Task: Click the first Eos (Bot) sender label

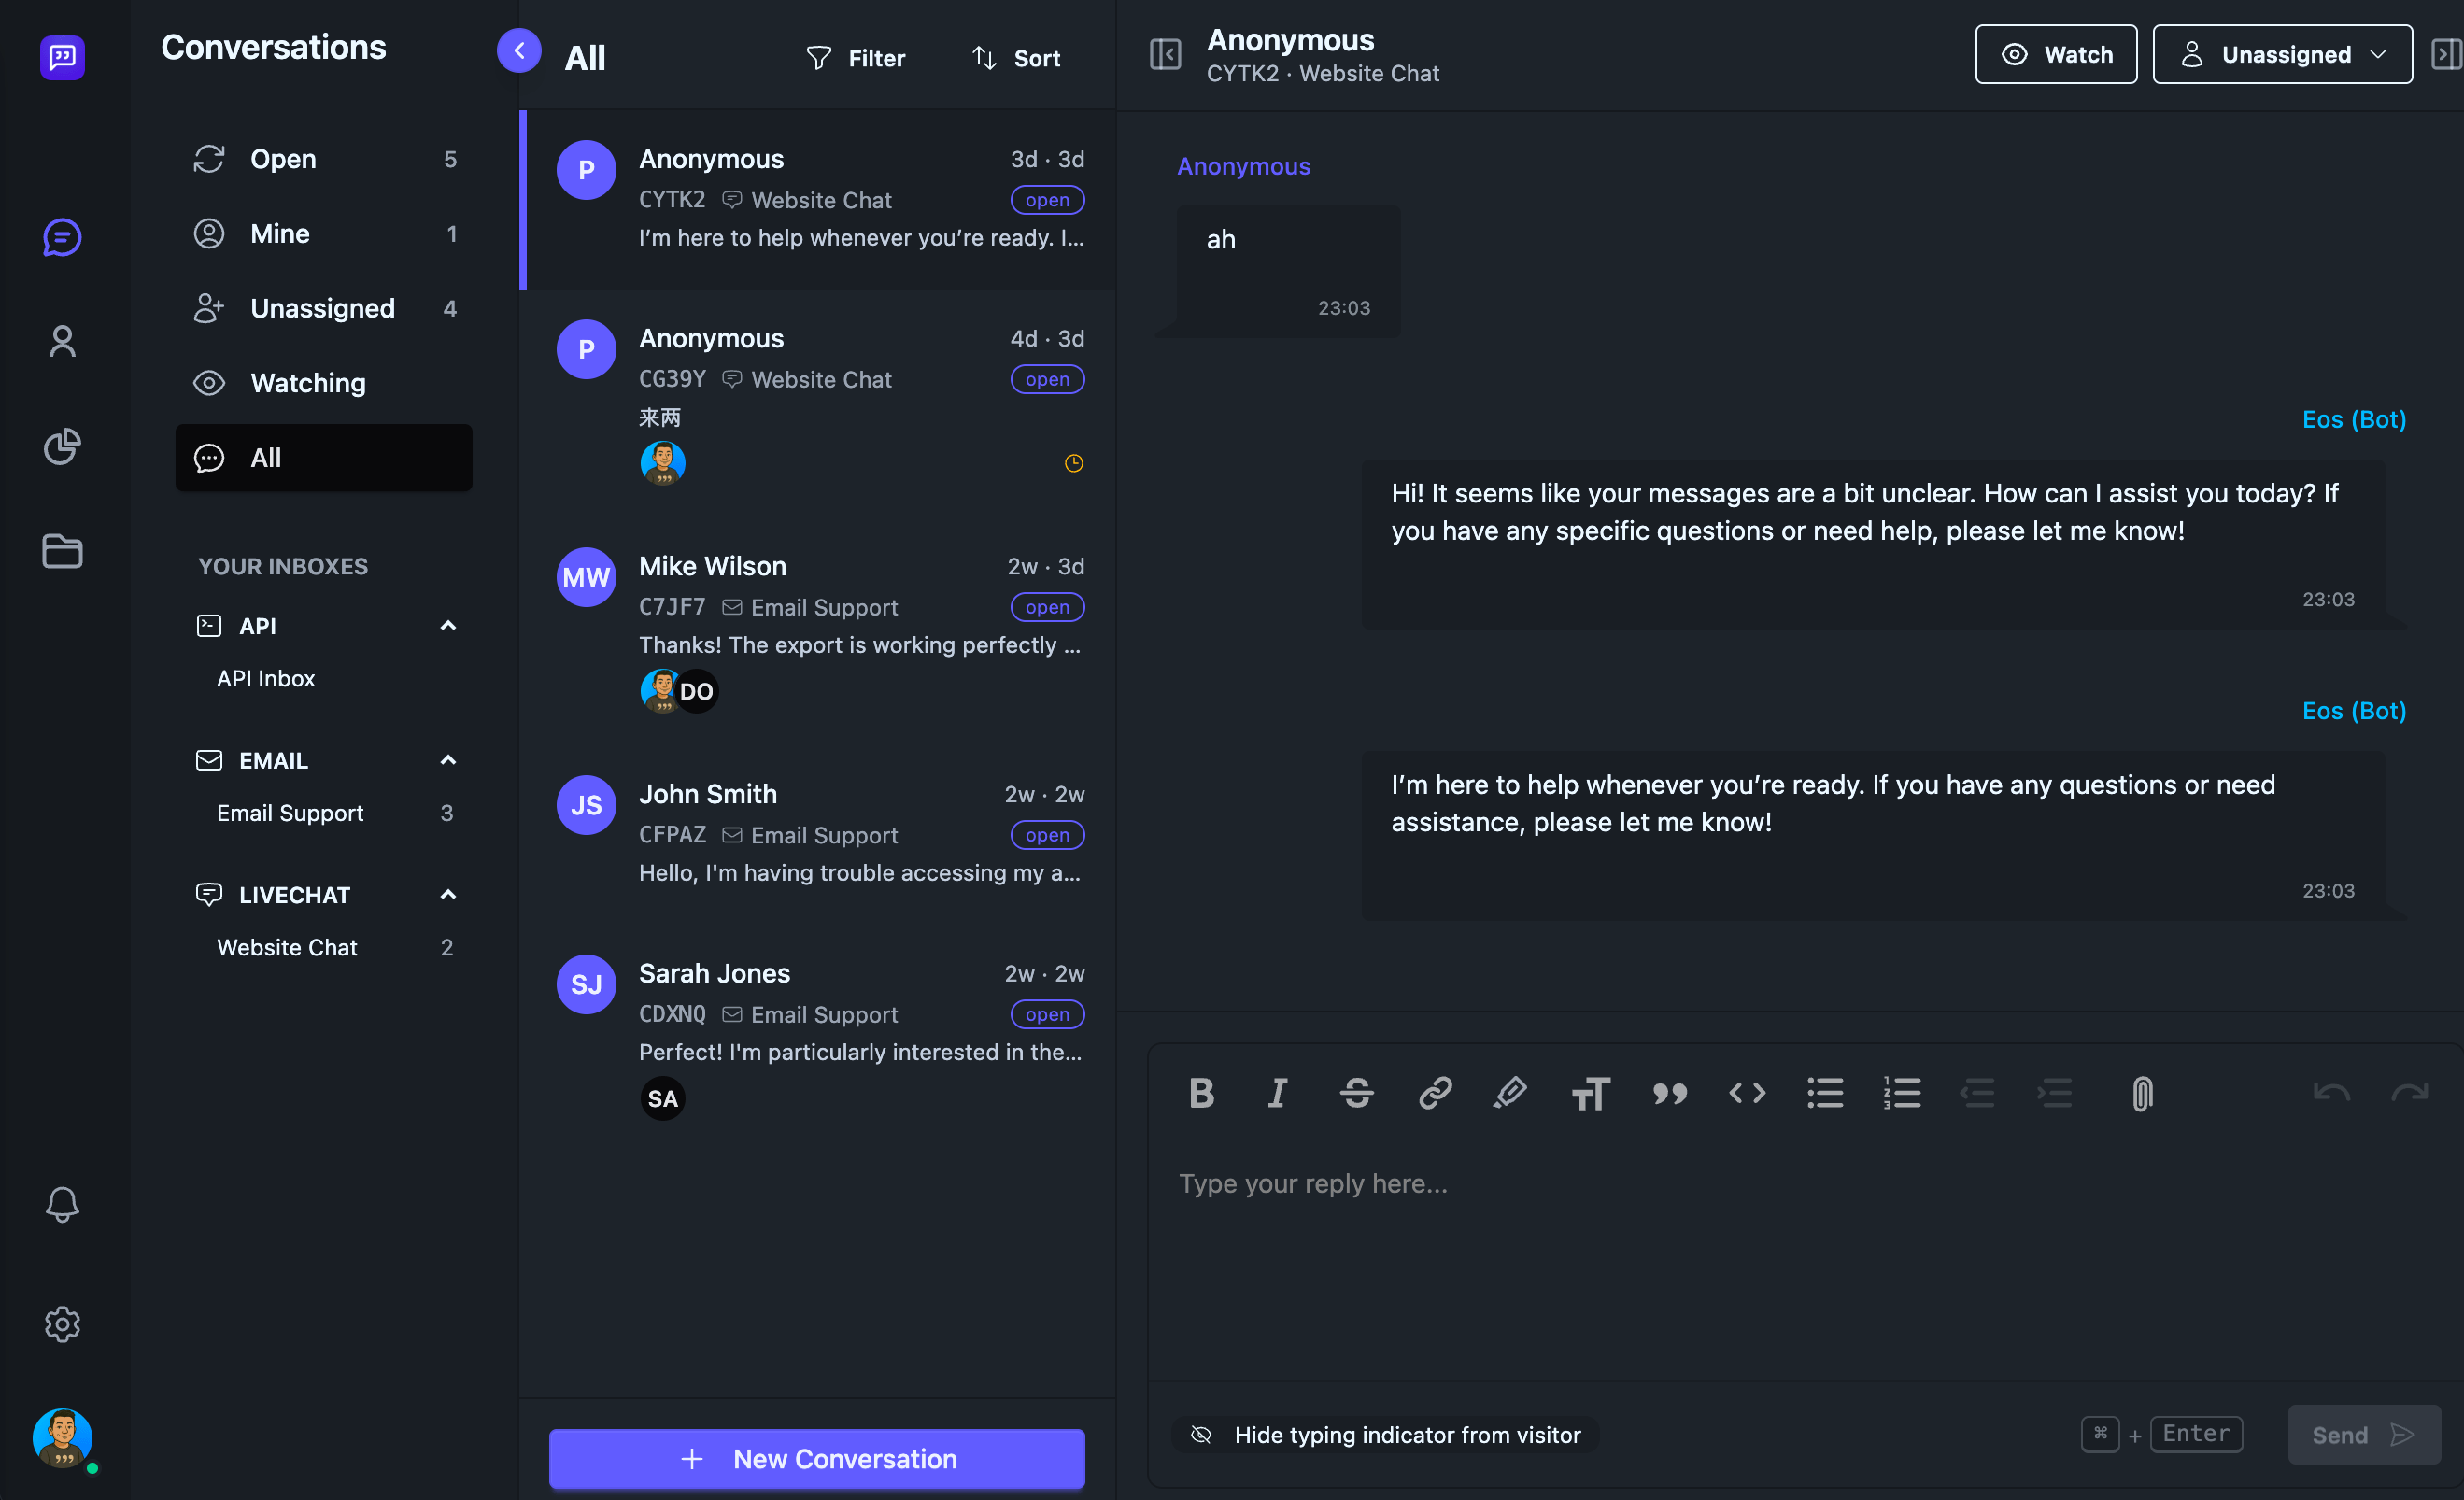Action: pyautogui.click(x=2354, y=419)
